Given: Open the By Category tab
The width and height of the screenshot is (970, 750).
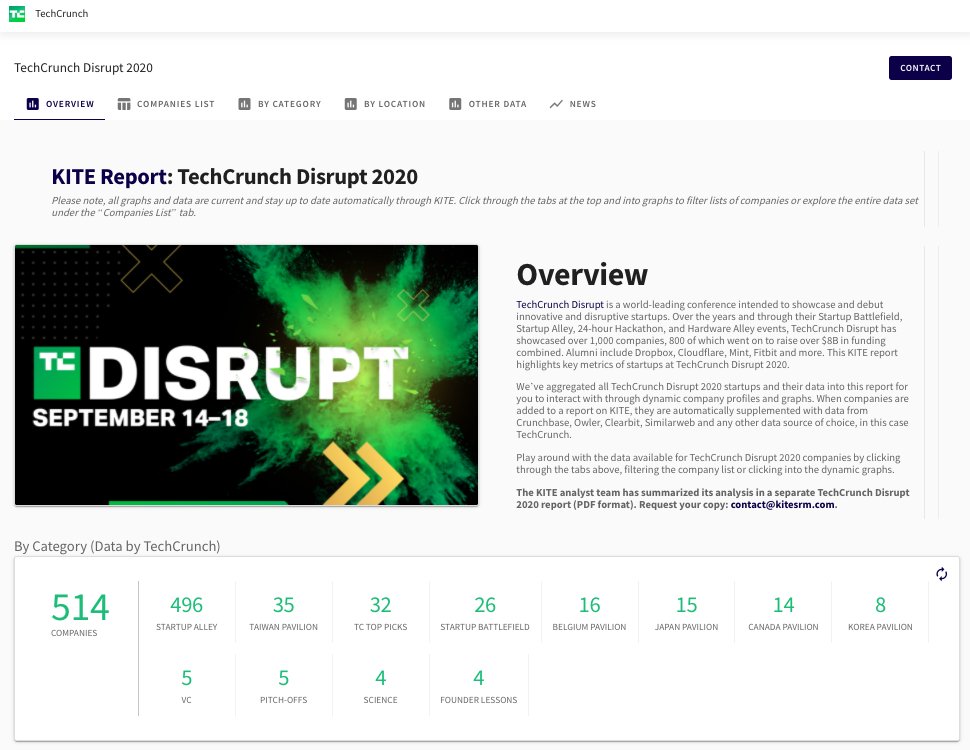Looking at the screenshot, I should point(280,104).
